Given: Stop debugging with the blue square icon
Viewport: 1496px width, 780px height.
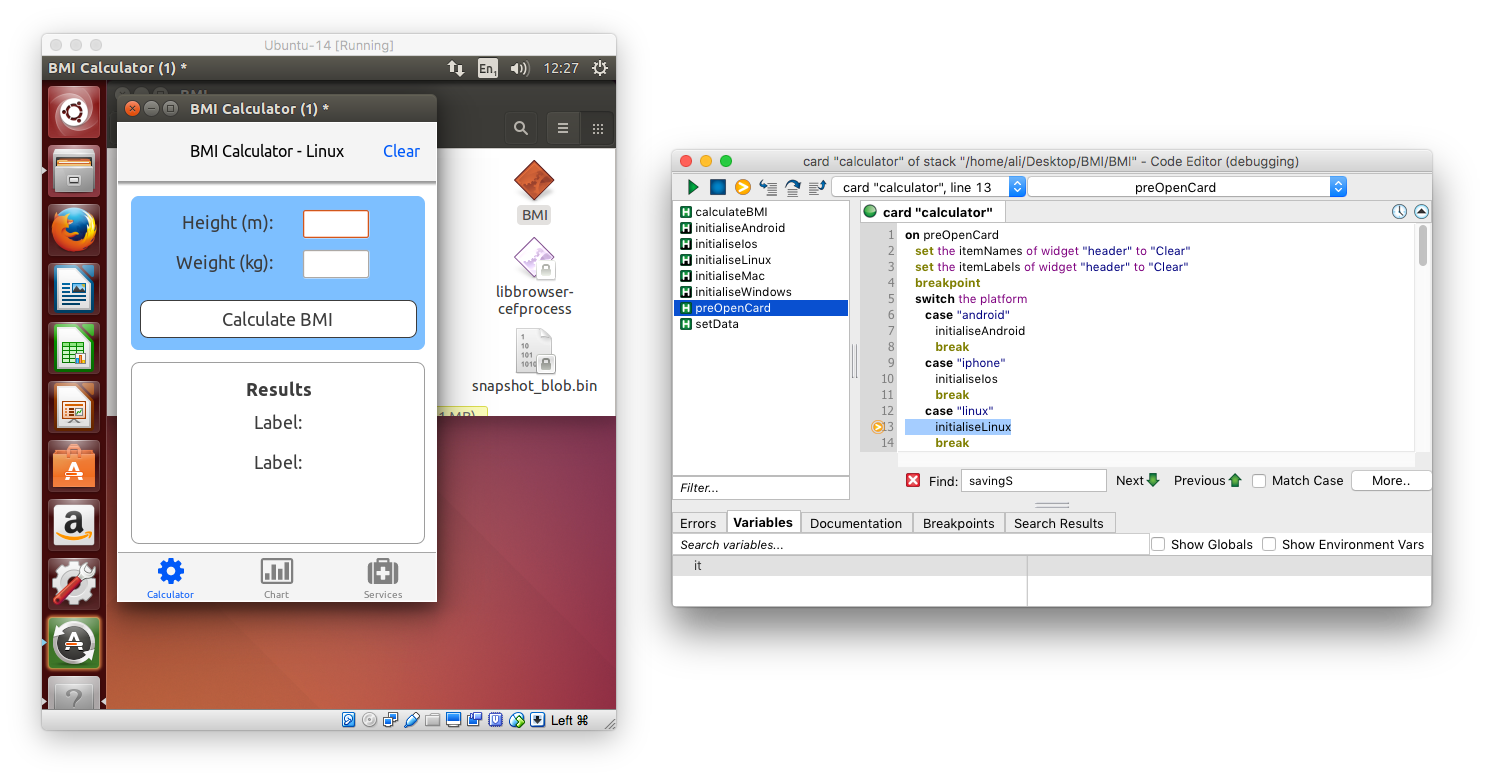Looking at the screenshot, I should tap(717, 187).
